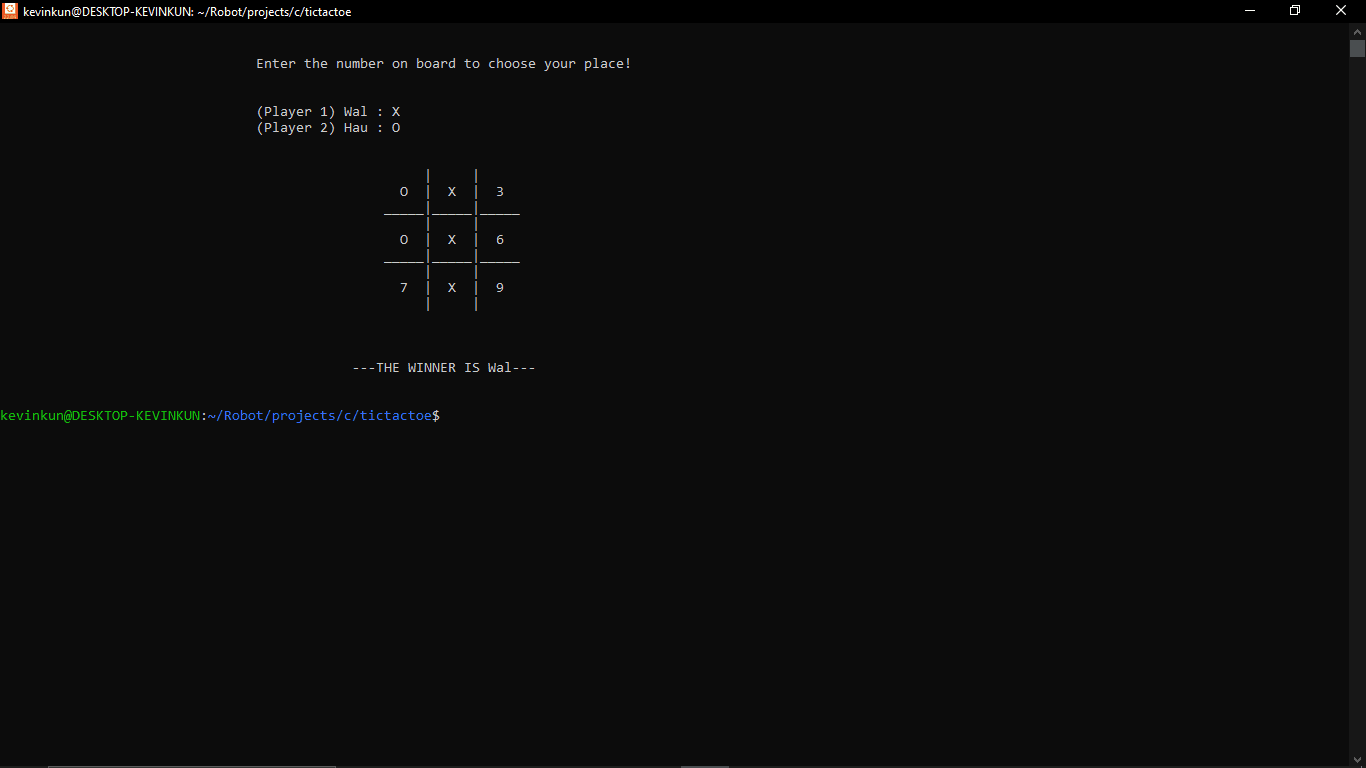The image size is (1366, 768).
Task: Click the line 'Enter the number on board'
Action: 444,64
